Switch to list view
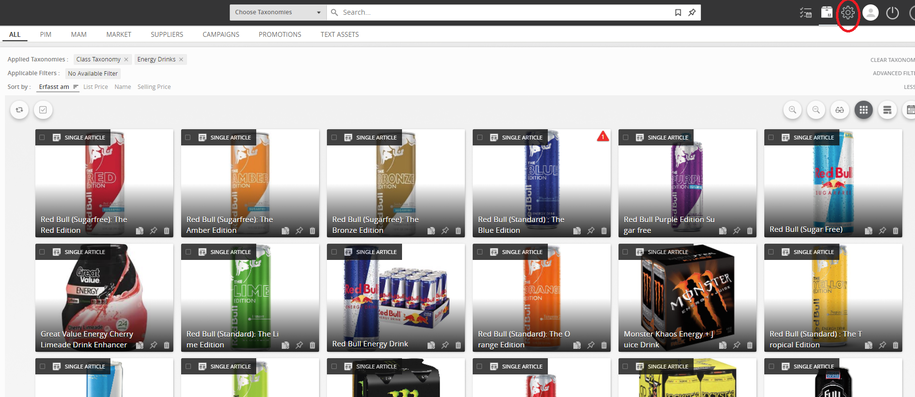915x397 pixels. pyautogui.click(x=887, y=110)
